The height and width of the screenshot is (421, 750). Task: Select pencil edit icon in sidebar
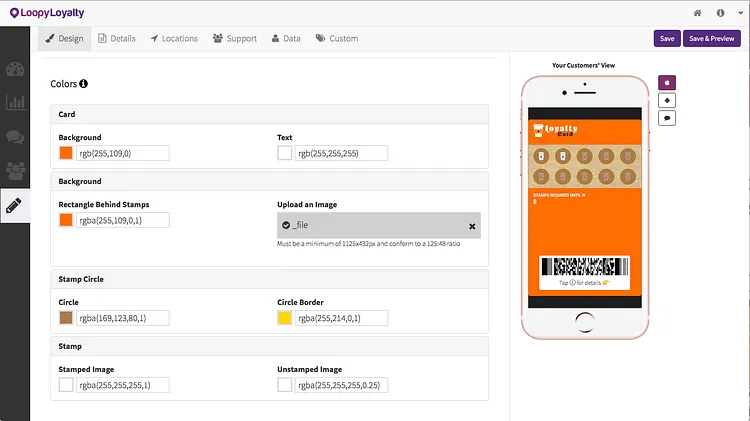click(x=14, y=206)
